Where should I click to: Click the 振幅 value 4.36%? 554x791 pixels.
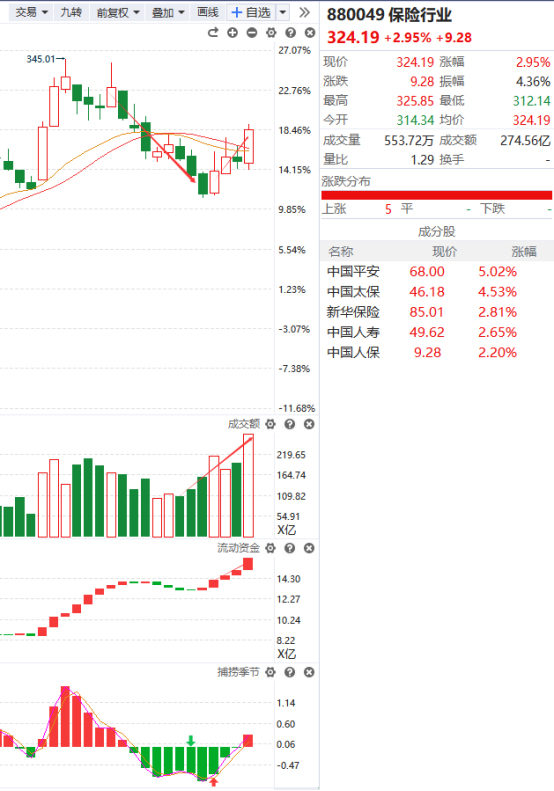click(x=533, y=82)
